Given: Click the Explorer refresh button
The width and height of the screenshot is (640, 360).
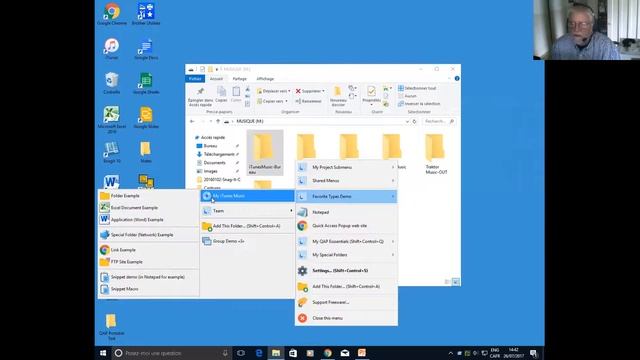Looking at the screenshot, I should click(414, 122).
